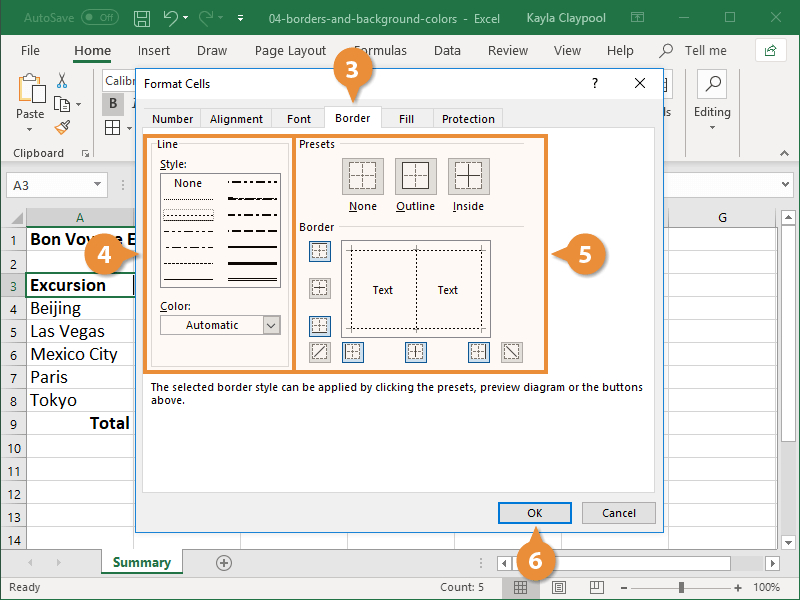Click the Save icon

click(139, 17)
